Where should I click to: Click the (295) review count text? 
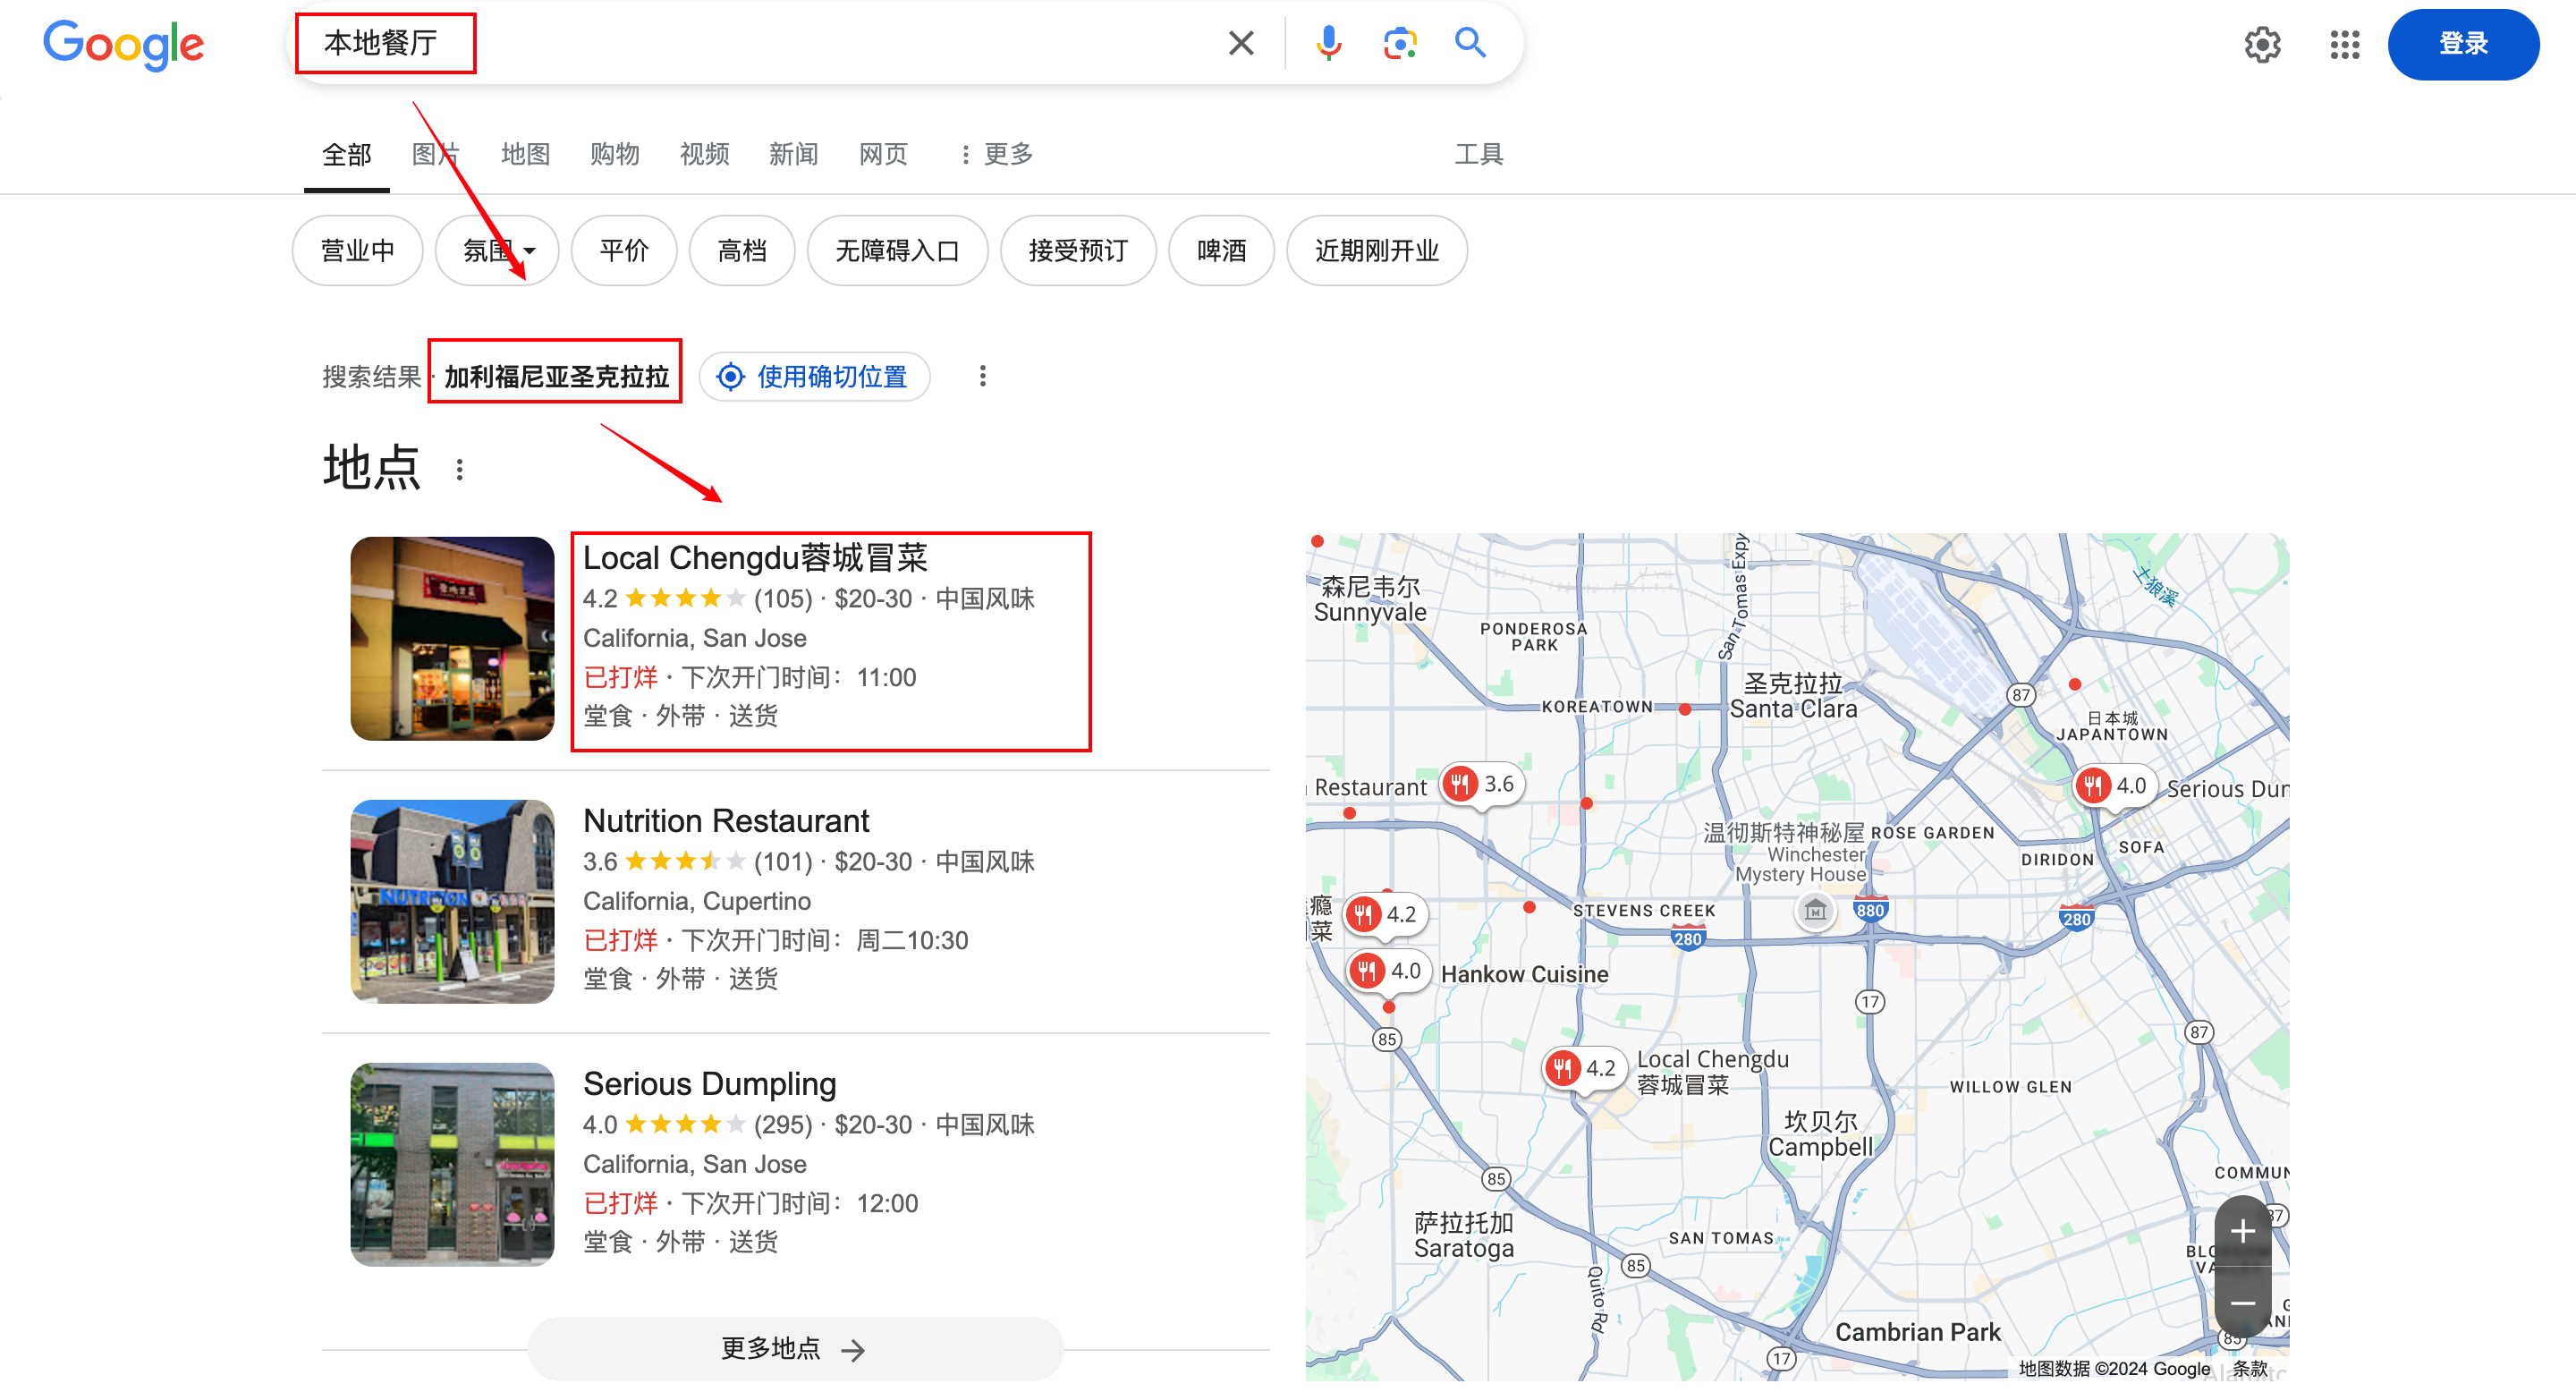[x=782, y=1125]
